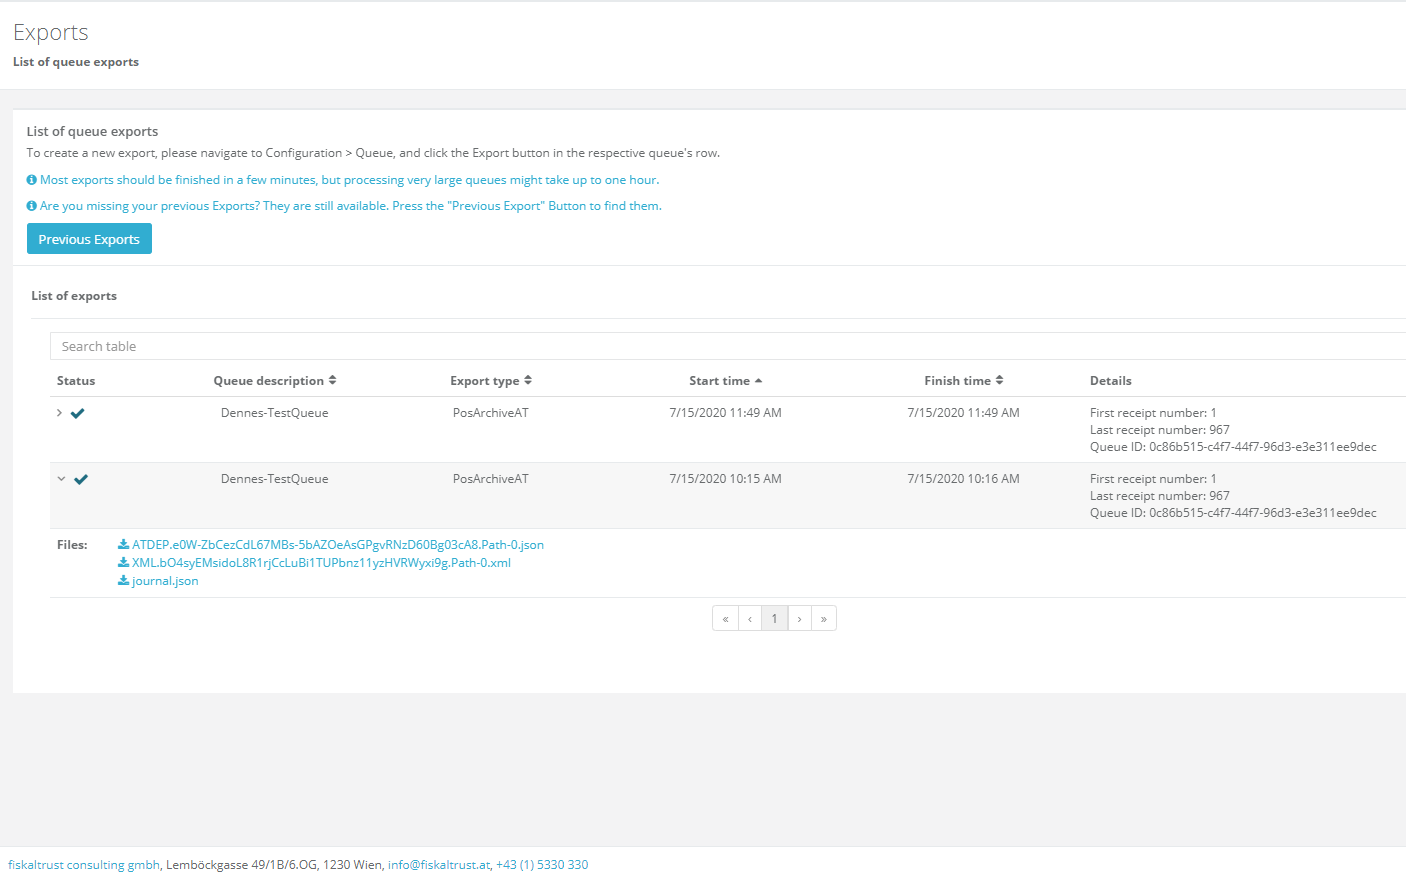Viewport: 1406px width, 880px height.
Task: Click download icon beside XML file
Action: pyautogui.click(x=123, y=563)
